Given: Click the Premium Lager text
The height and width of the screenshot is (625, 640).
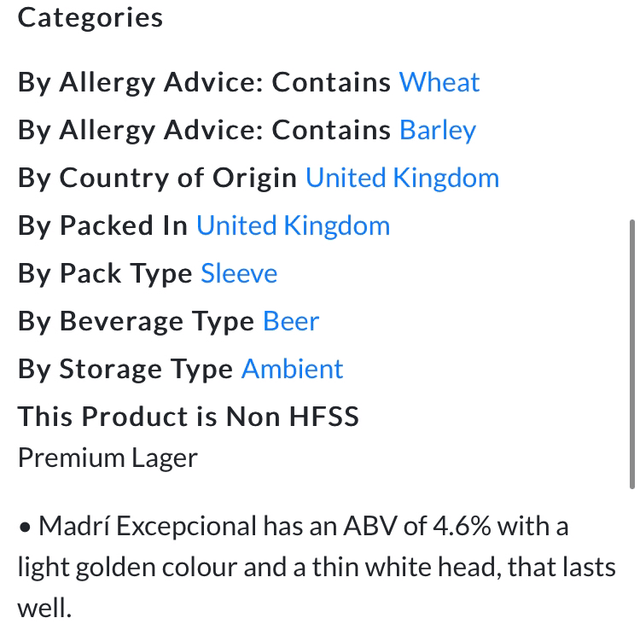Looking at the screenshot, I should (108, 458).
